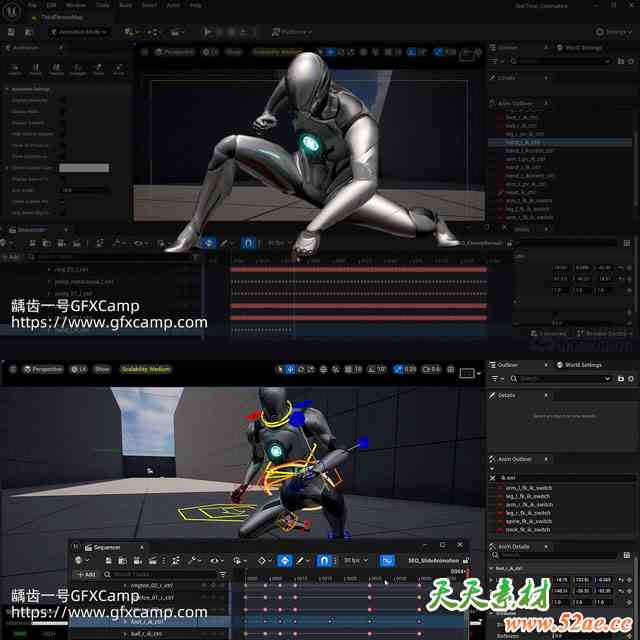Select spine_fk_ik_switch in Anim Outliner
This screenshot has width=640, height=640.
coord(529,522)
